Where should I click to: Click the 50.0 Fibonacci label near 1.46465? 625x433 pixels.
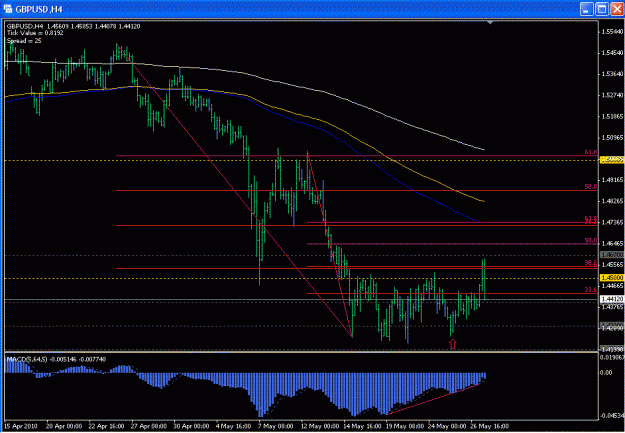(x=590, y=240)
